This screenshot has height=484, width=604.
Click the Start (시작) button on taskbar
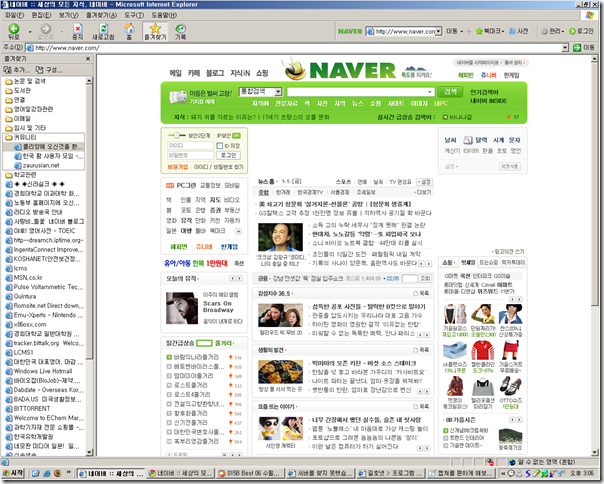pos(13,473)
